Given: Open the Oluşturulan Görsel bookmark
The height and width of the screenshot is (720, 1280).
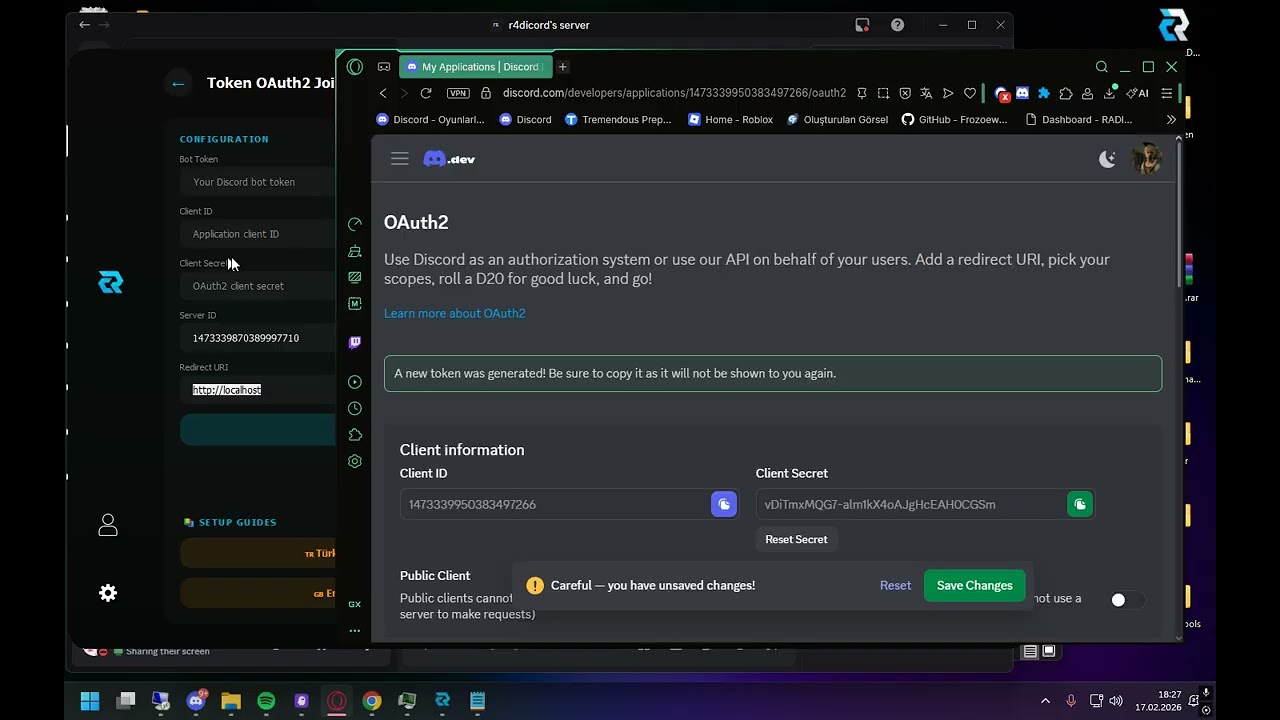Looking at the screenshot, I should pos(838,119).
